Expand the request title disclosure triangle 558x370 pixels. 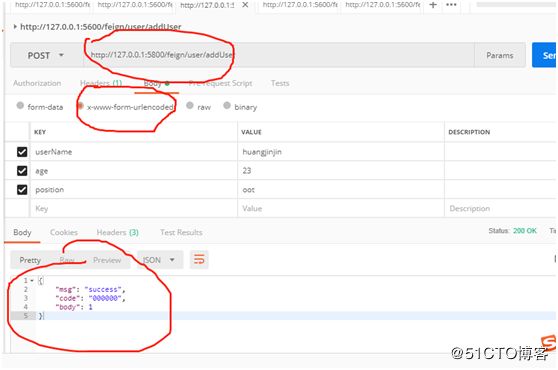point(15,27)
